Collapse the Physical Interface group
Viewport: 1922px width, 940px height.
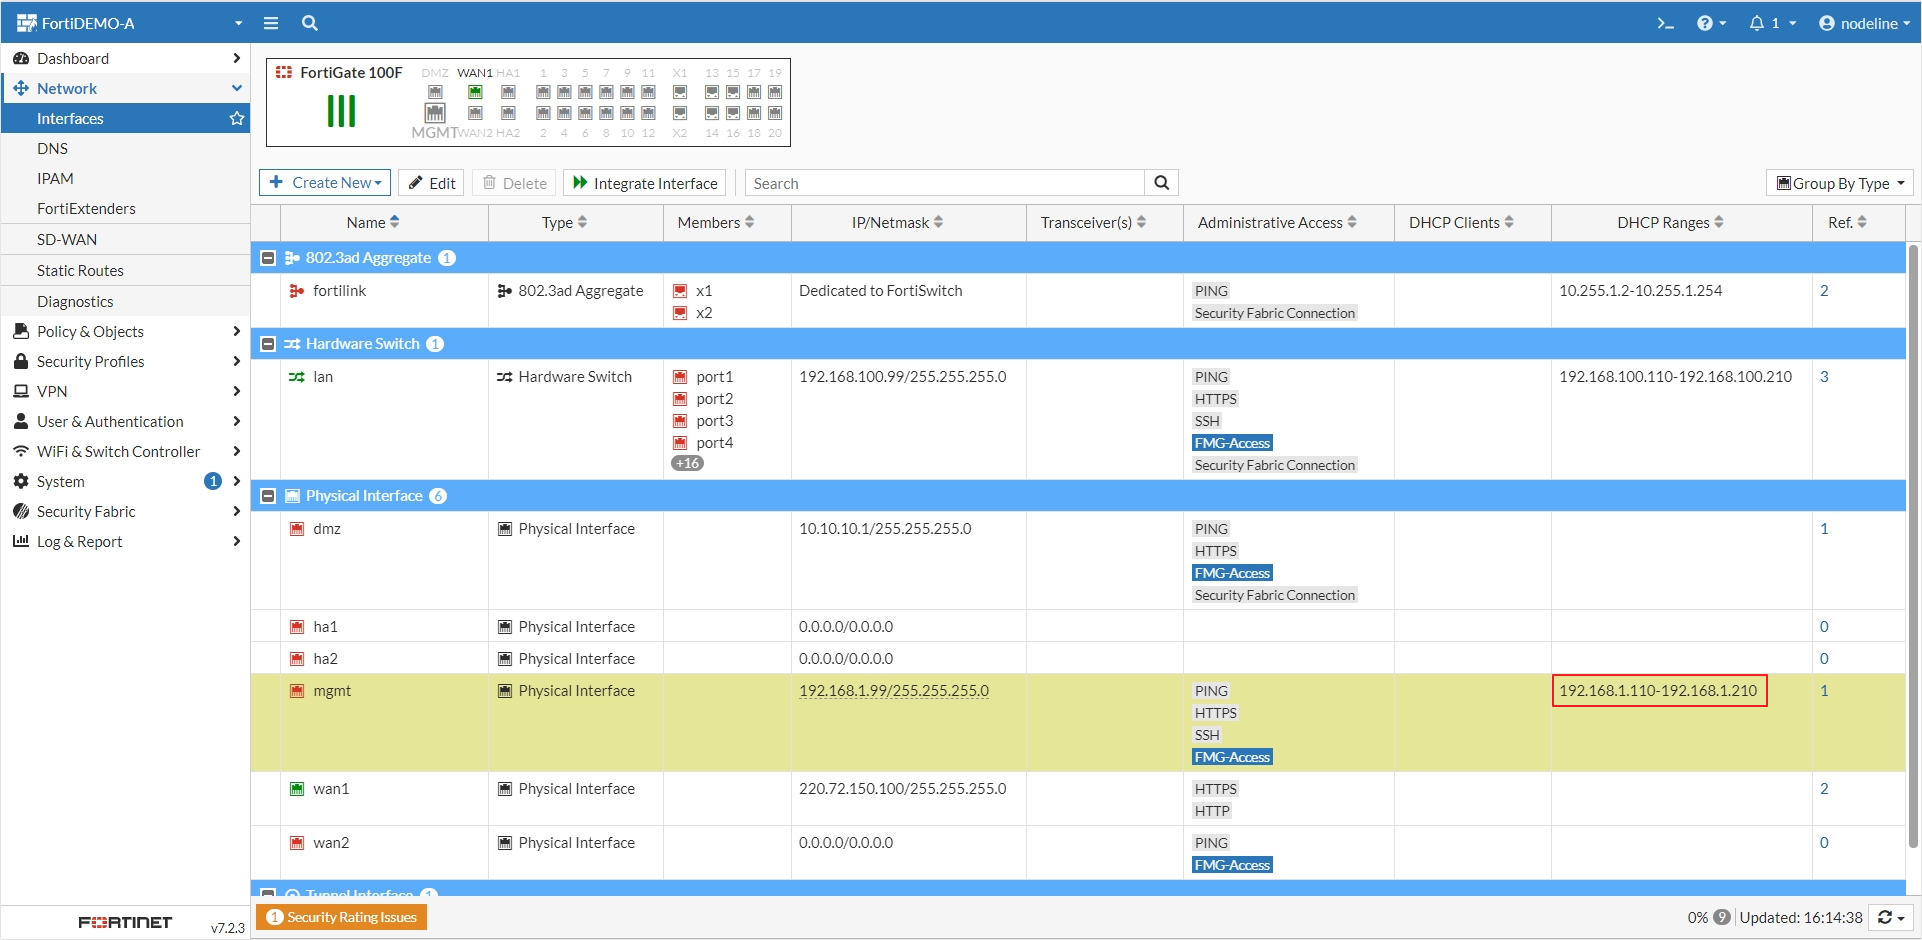[268, 496]
